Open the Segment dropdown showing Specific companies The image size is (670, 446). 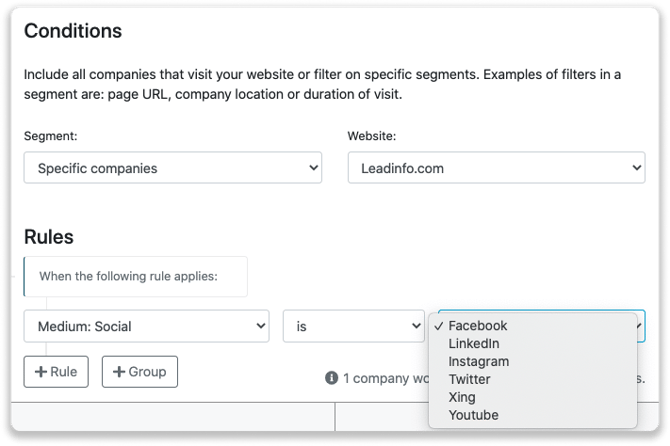[173, 168]
